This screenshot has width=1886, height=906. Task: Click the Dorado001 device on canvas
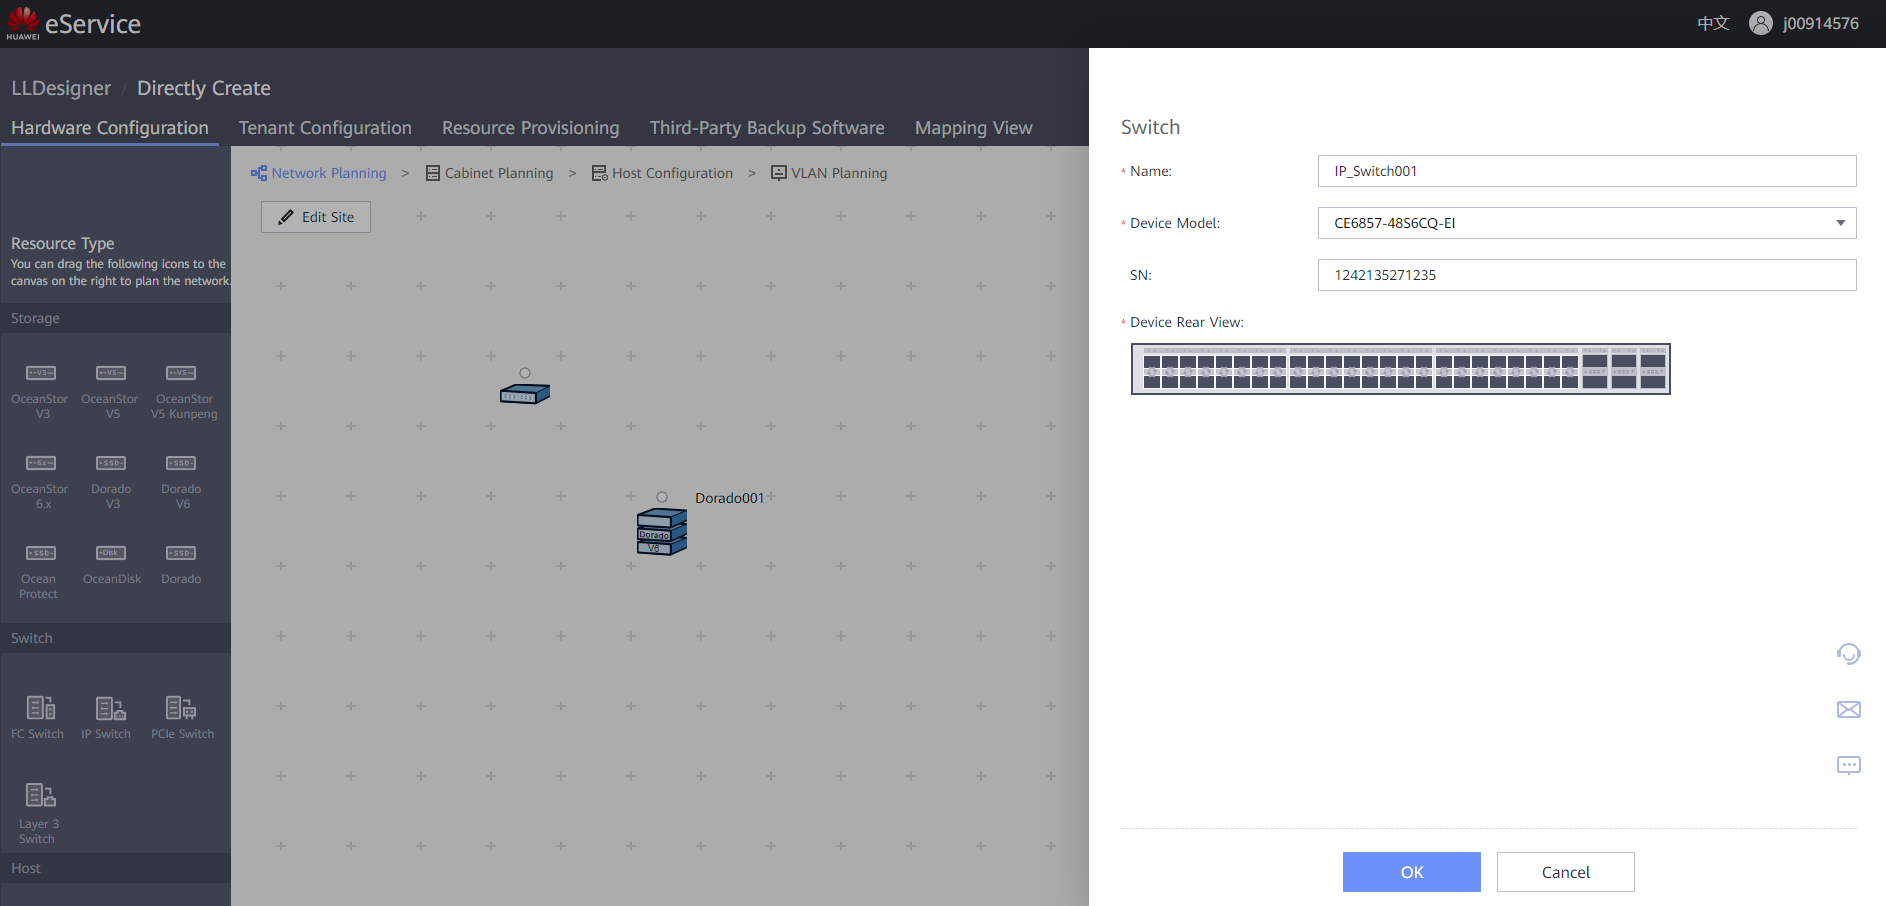662,532
